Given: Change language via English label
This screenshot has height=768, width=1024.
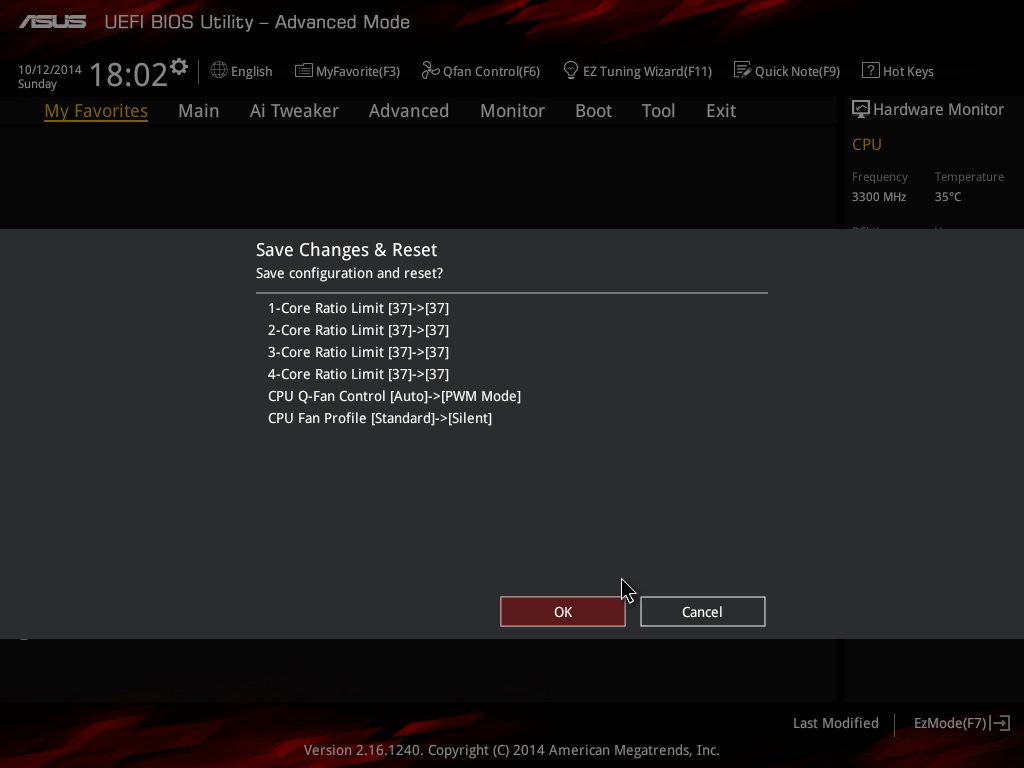Looking at the screenshot, I should pyautogui.click(x=251, y=71).
